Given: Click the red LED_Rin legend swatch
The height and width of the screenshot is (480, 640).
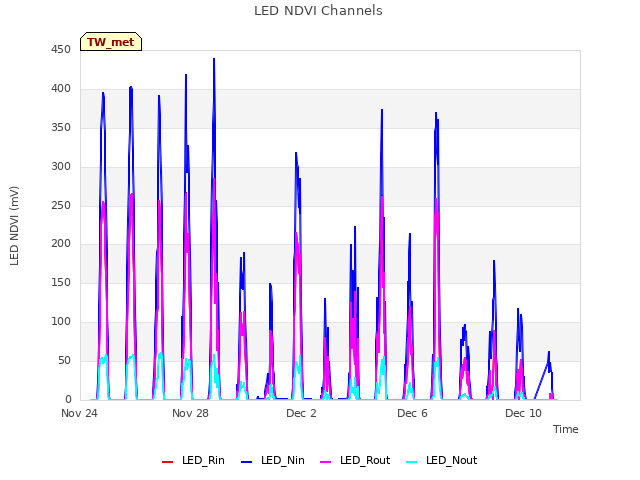Looking at the screenshot, I should pyautogui.click(x=167, y=462).
